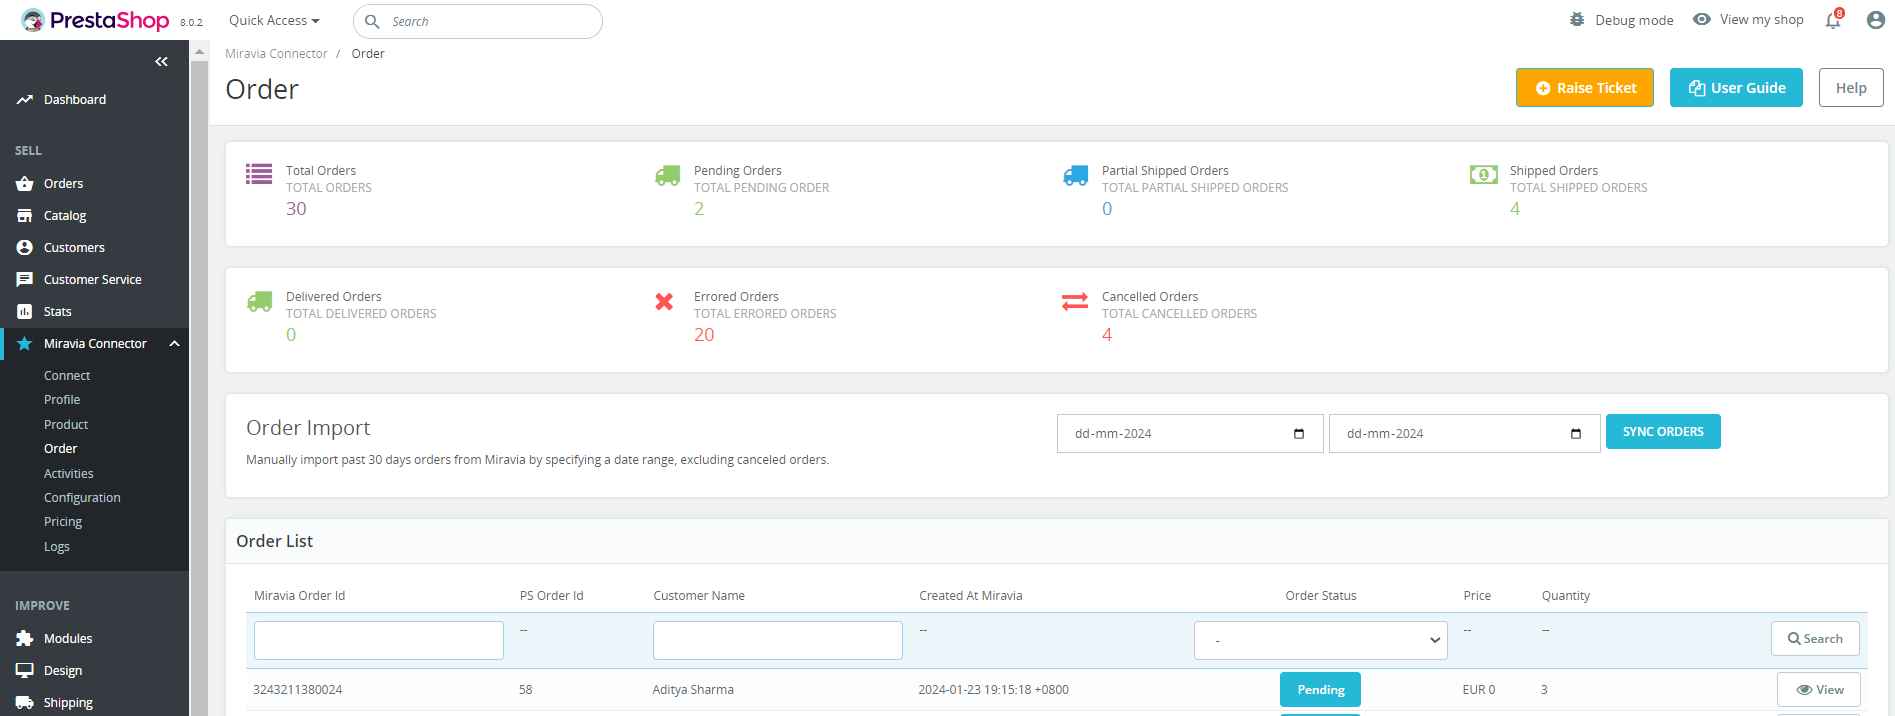Image resolution: width=1895 pixels, height=716 pixels.
Task: Click customer name Aditya Sharma
Action: tap(693, 690)
